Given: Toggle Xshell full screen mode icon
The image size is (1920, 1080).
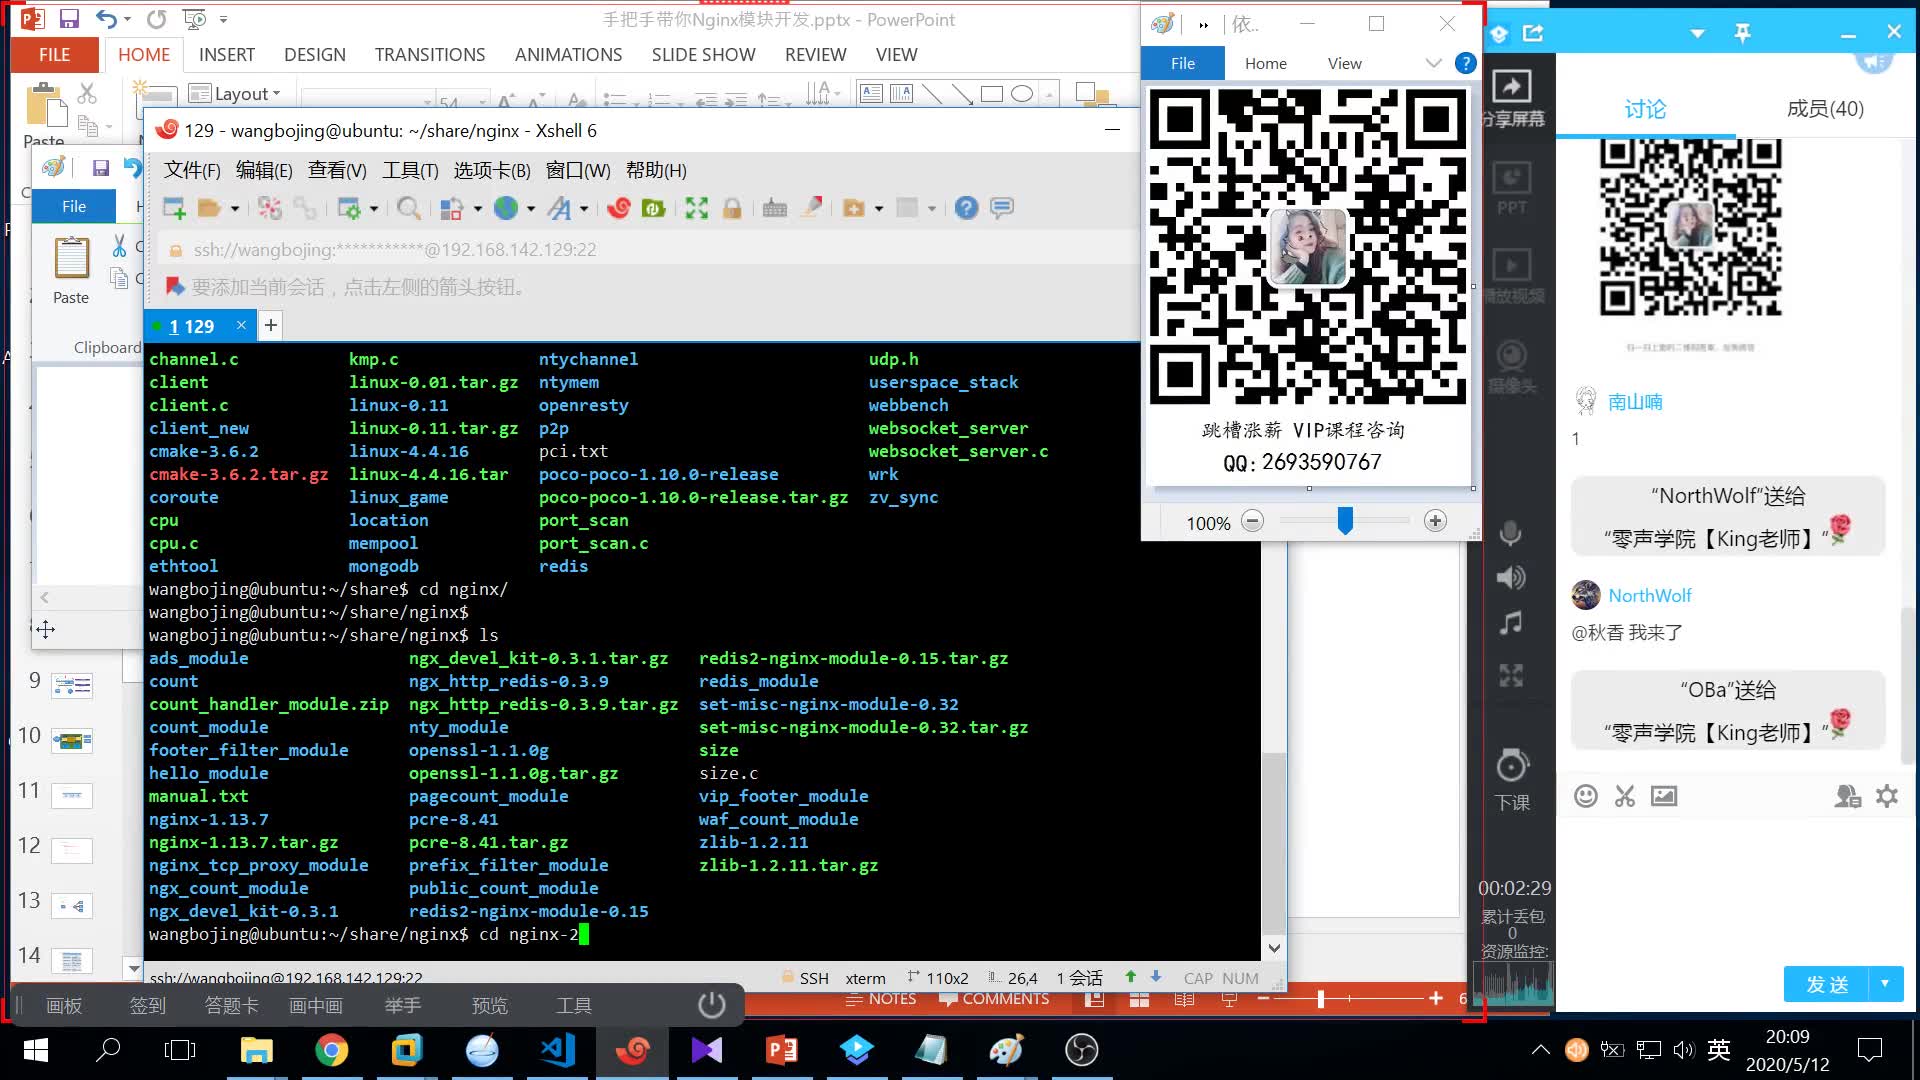Looking at the screenshot, I should [697, 208].
